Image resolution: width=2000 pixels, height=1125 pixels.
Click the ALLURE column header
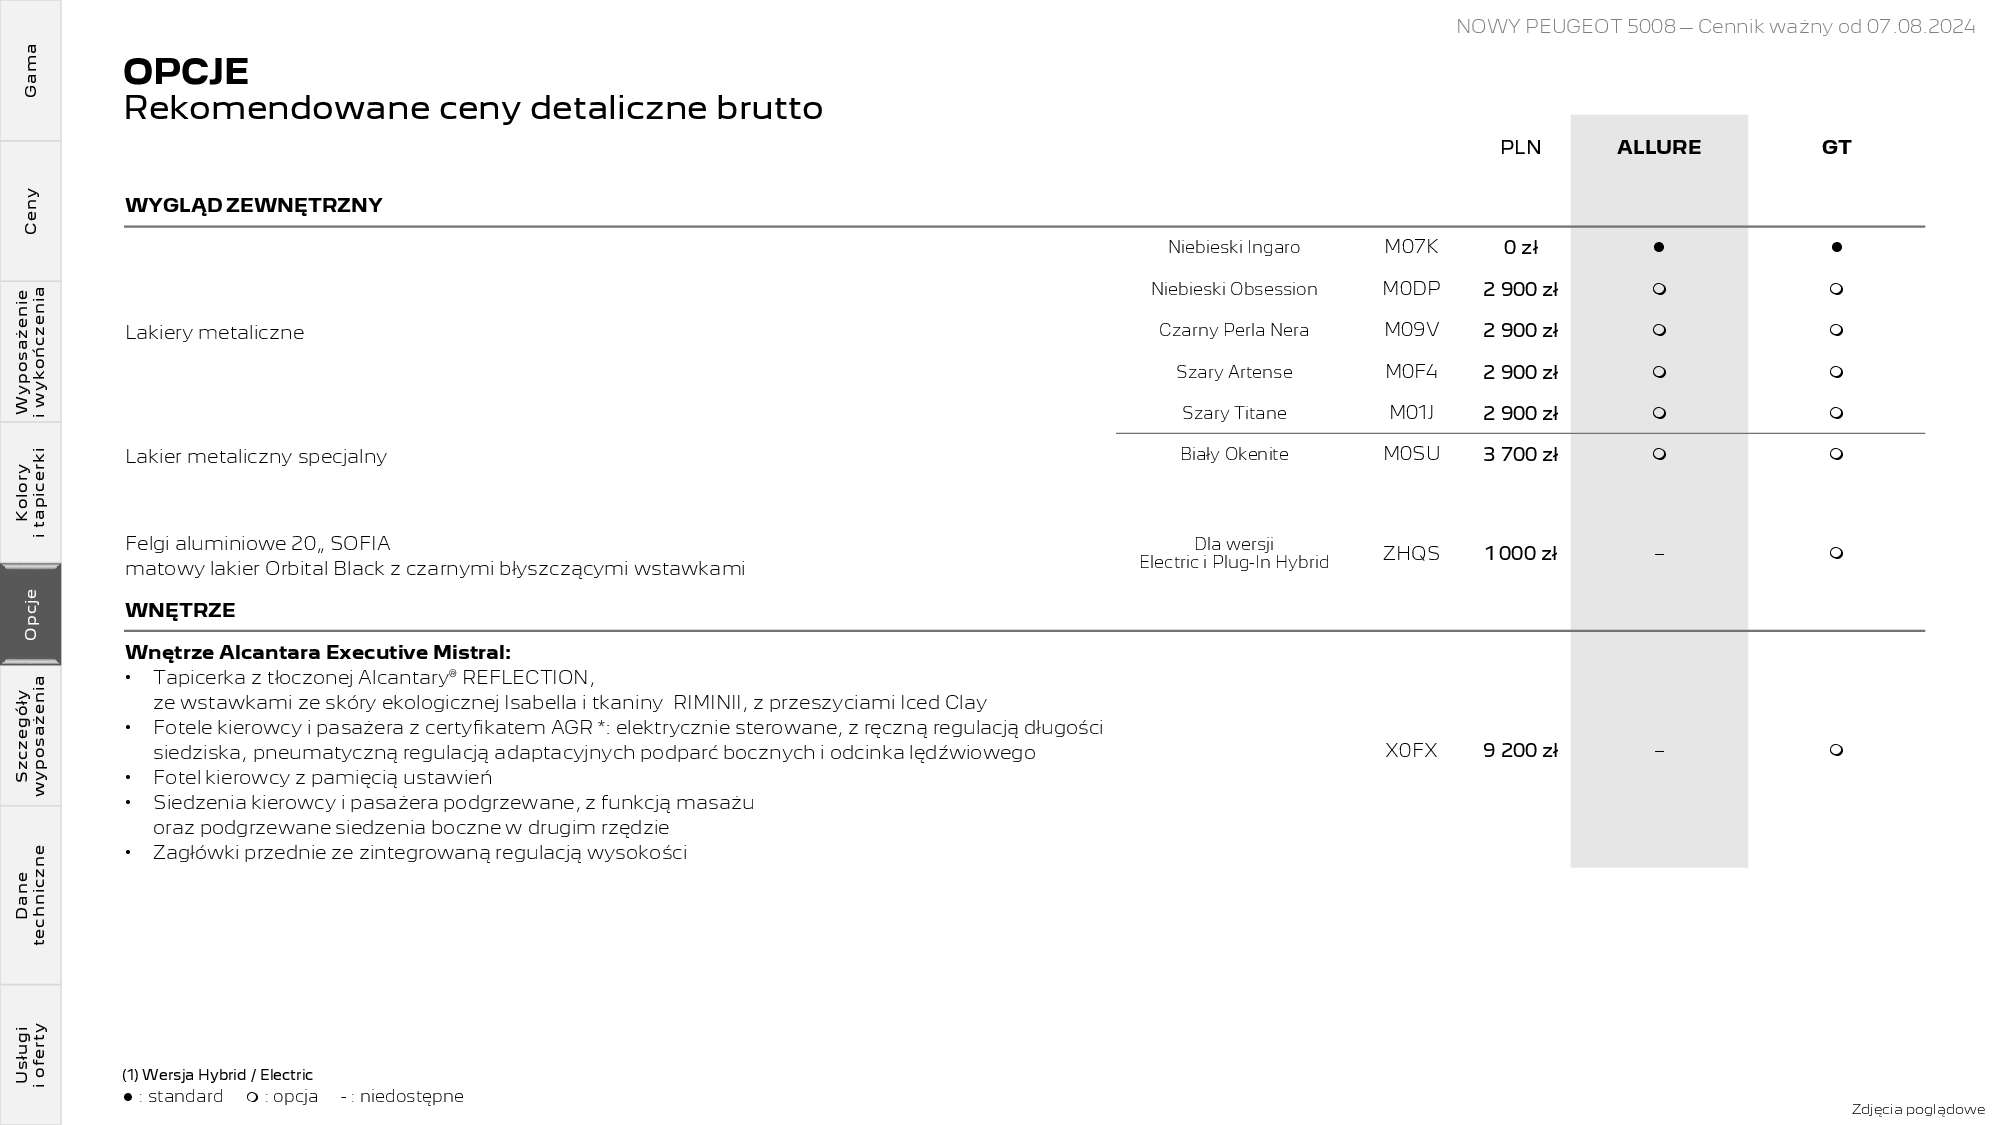(x=1658, y=147)
